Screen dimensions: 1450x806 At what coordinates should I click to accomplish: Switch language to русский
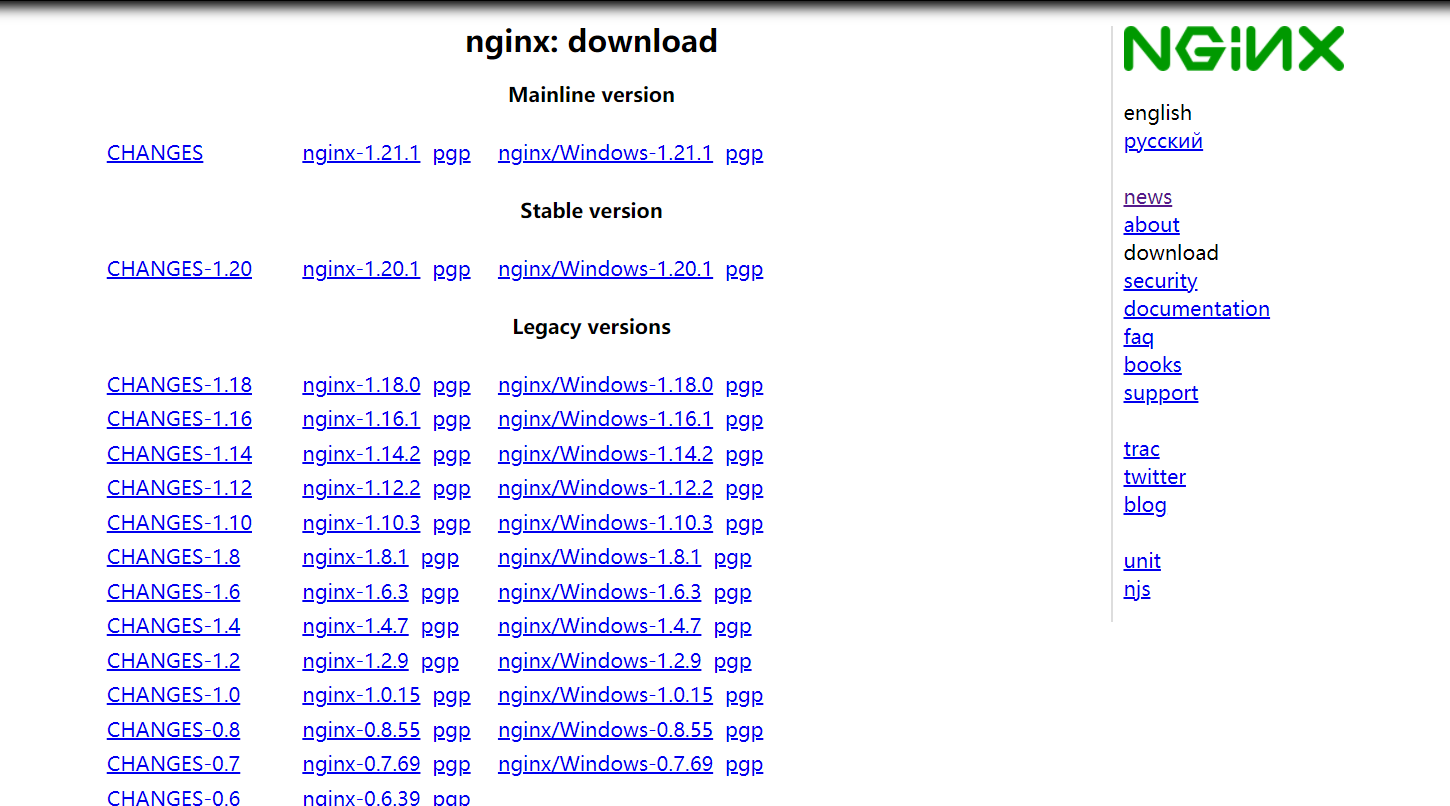[x=1163, y=141]
